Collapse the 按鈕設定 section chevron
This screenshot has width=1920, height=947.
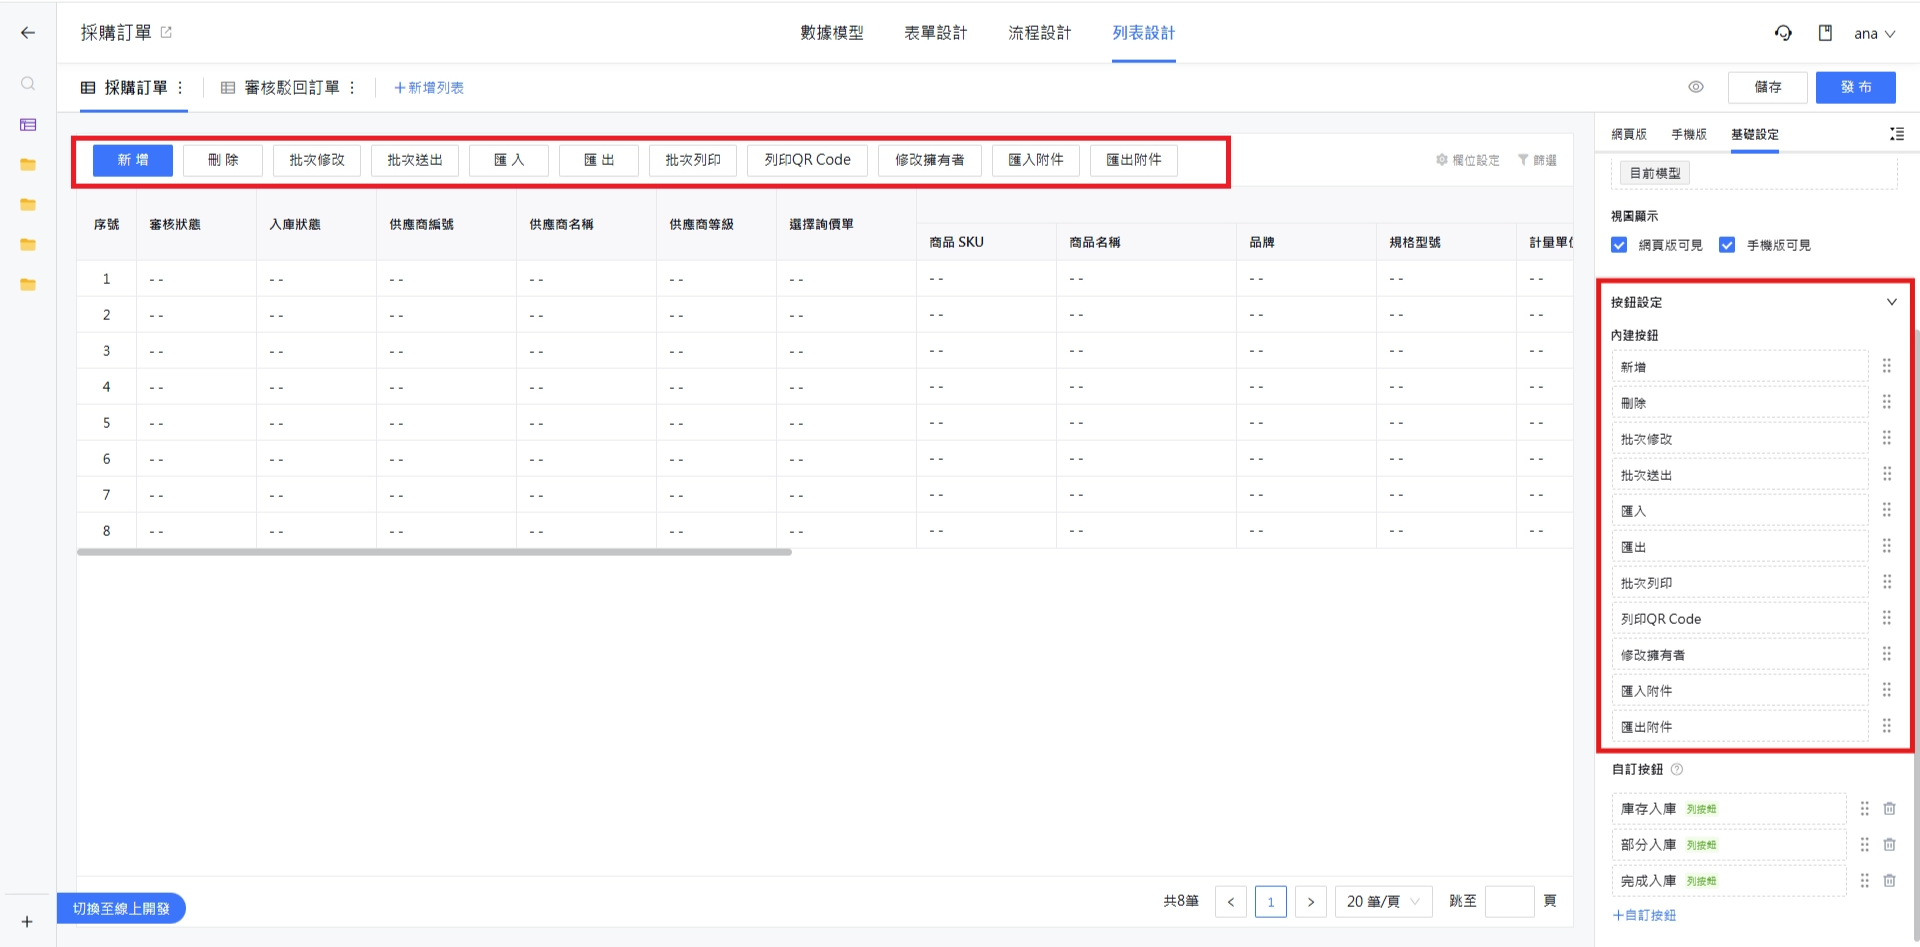point(1892,302)
